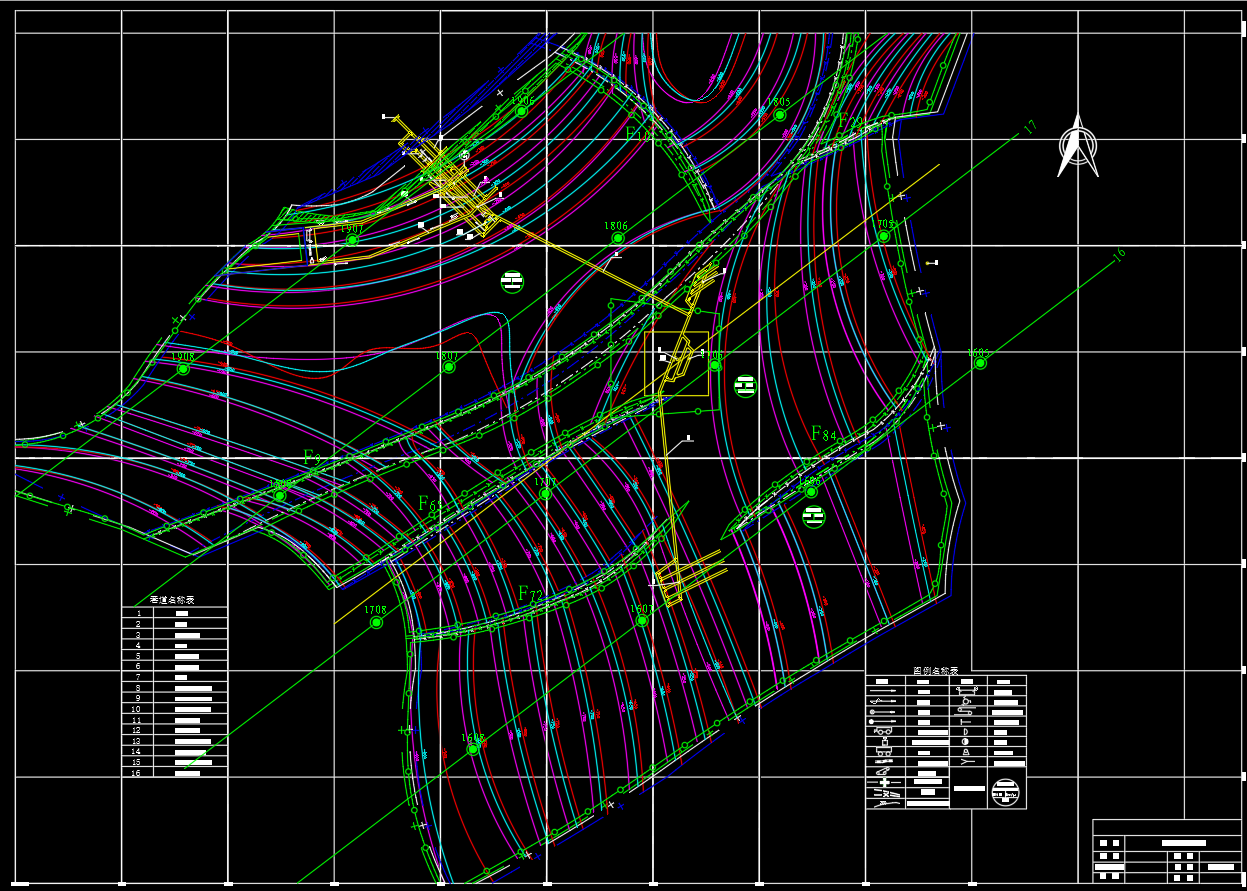
Task: Select borehole marker 1906
Action: point(521,111)
